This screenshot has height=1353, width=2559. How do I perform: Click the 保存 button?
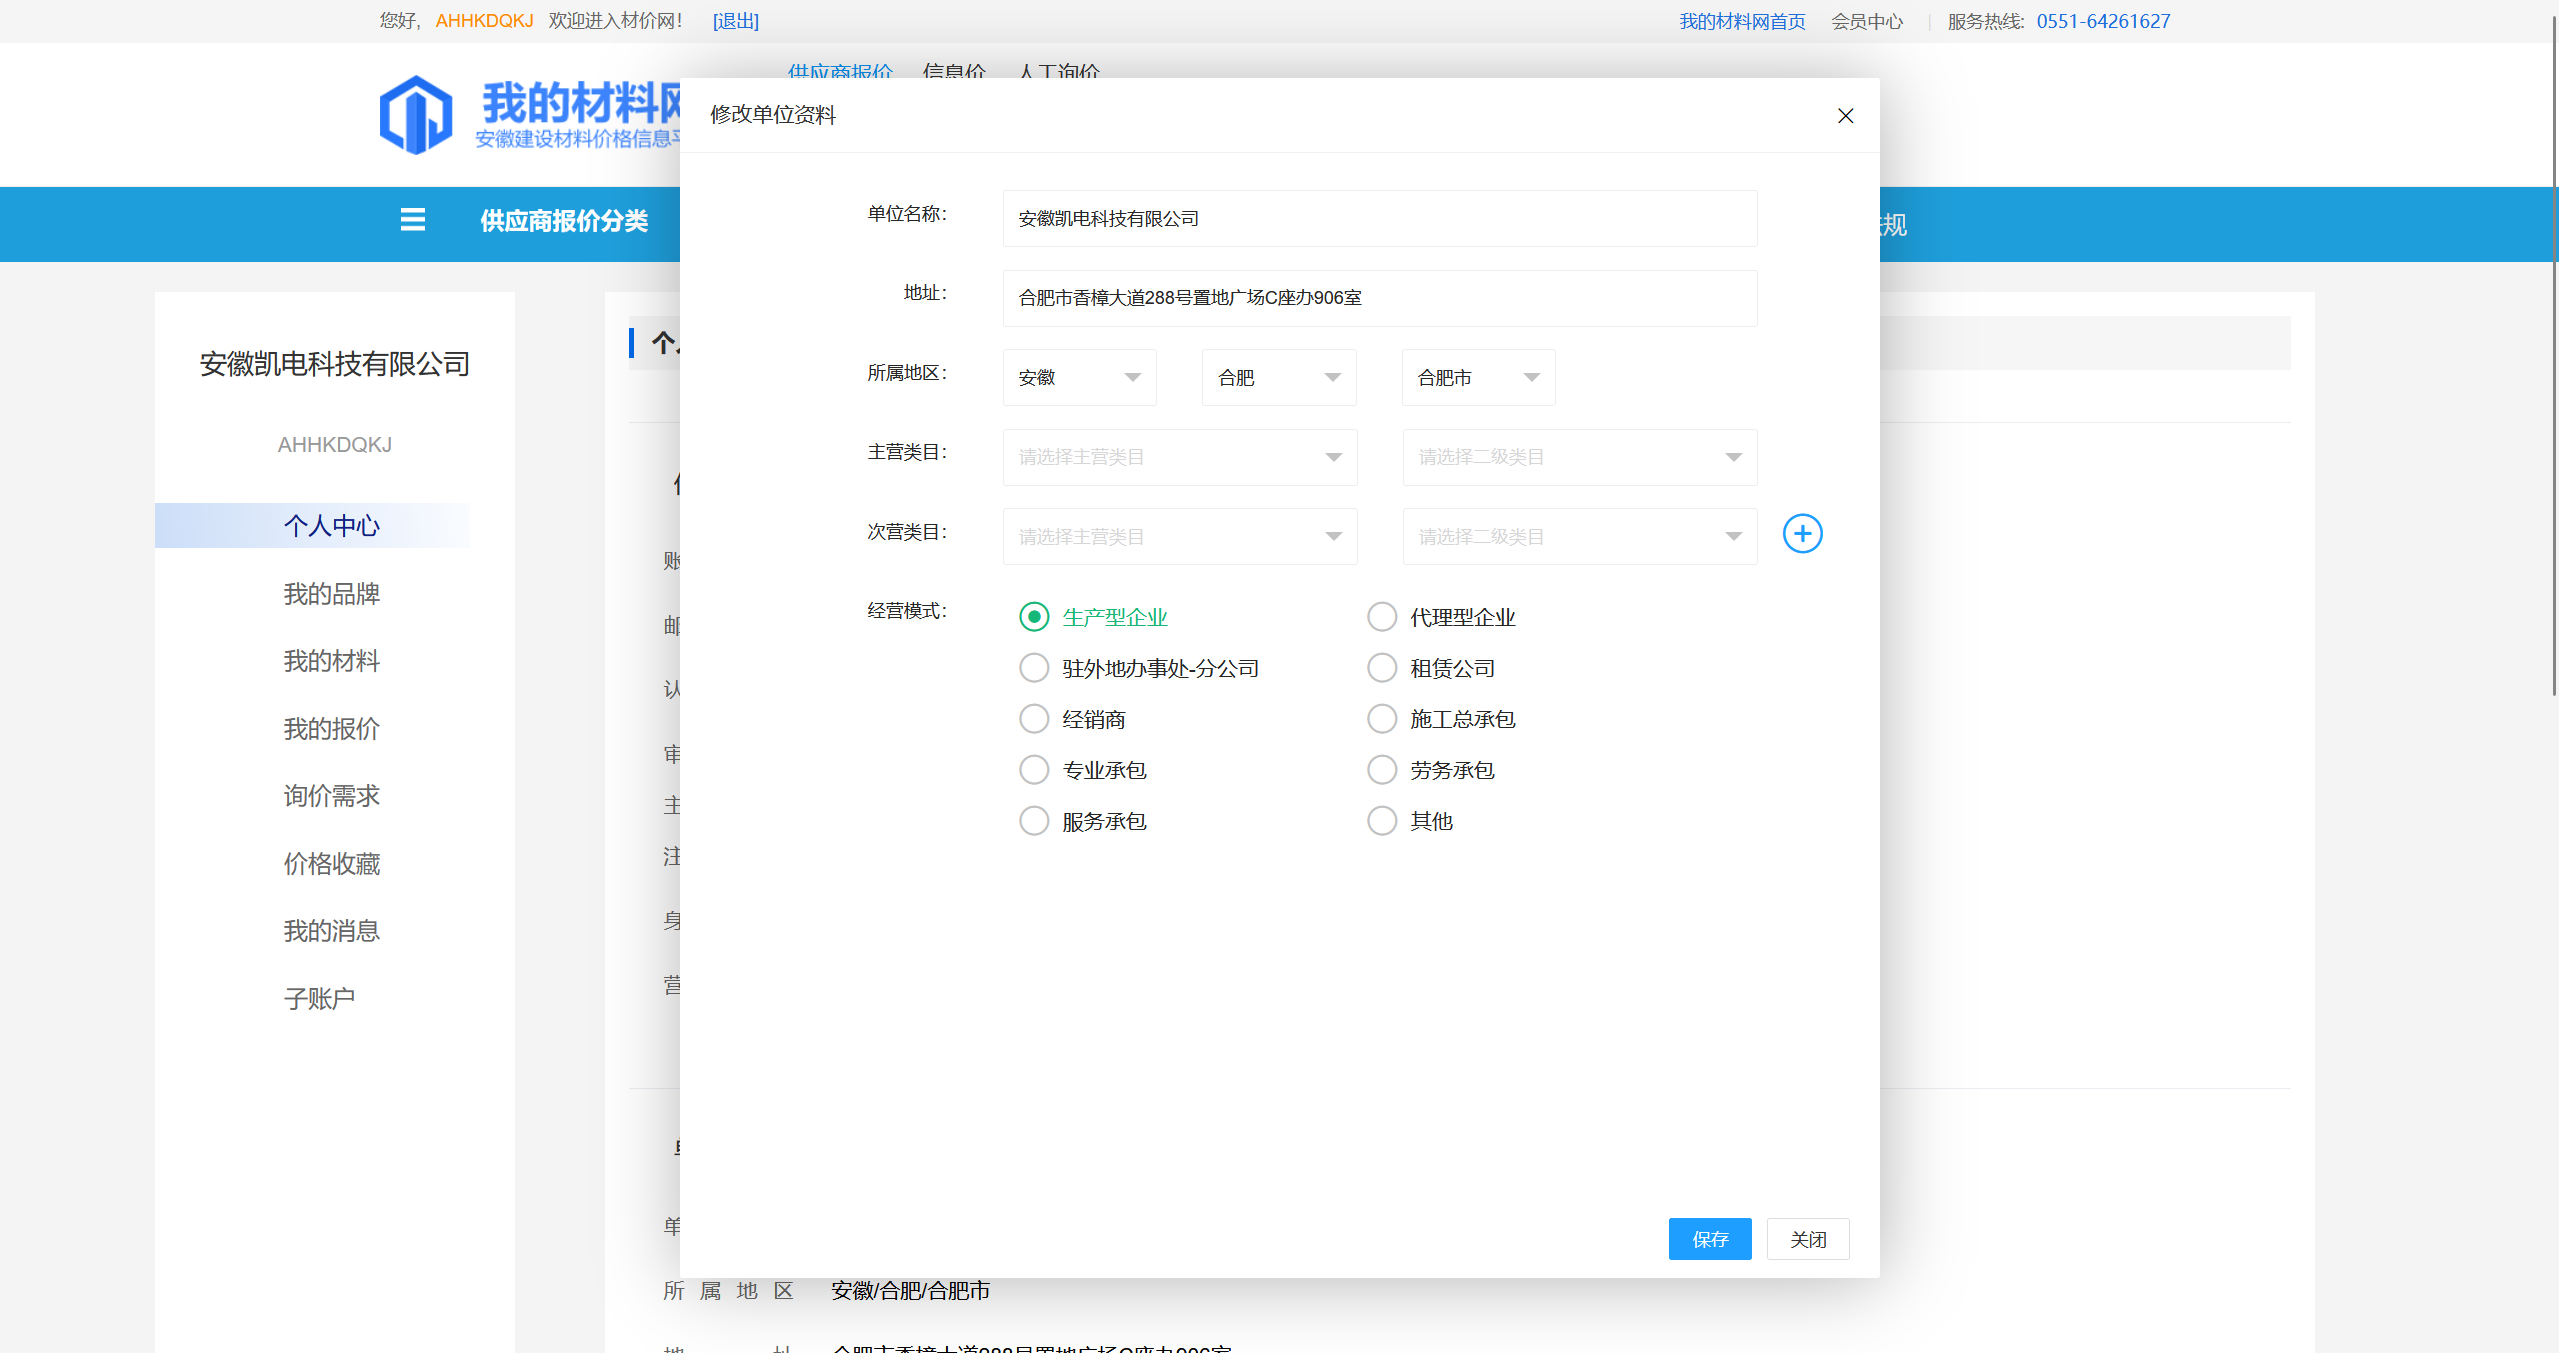tap(1709, 1239)
